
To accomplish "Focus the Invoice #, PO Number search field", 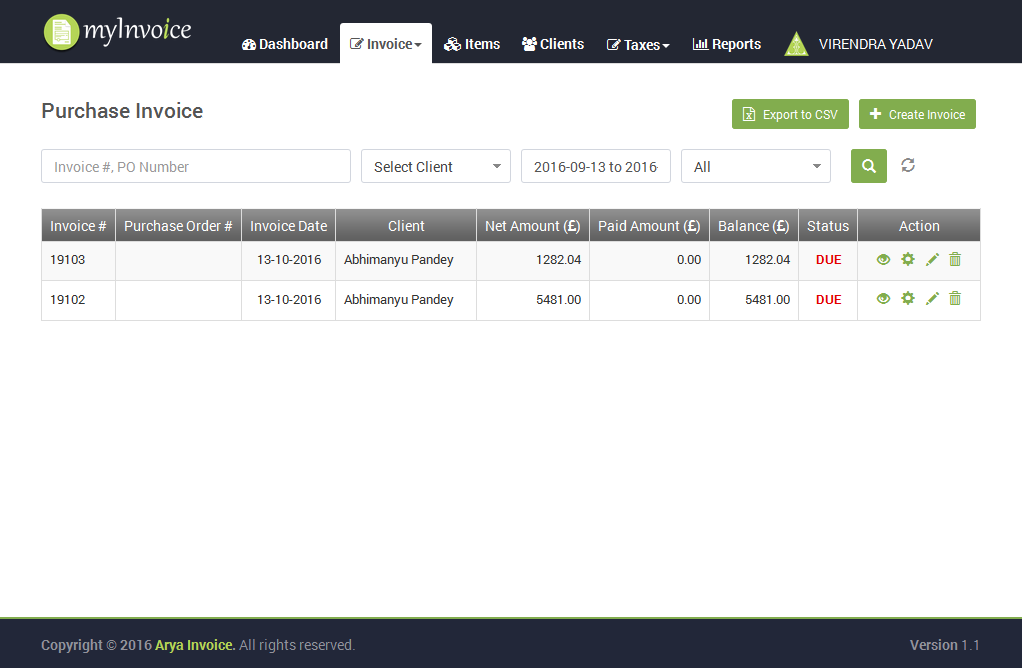I will (x=196, y=167).
